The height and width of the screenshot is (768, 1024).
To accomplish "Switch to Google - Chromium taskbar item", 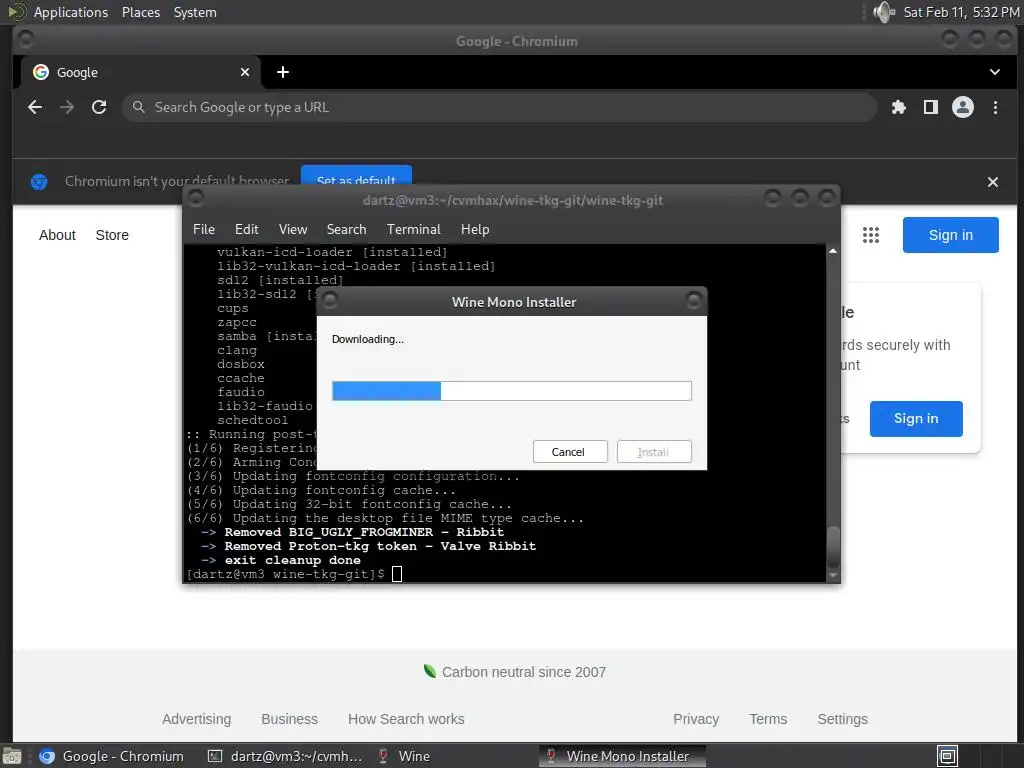I will [112, 756].
